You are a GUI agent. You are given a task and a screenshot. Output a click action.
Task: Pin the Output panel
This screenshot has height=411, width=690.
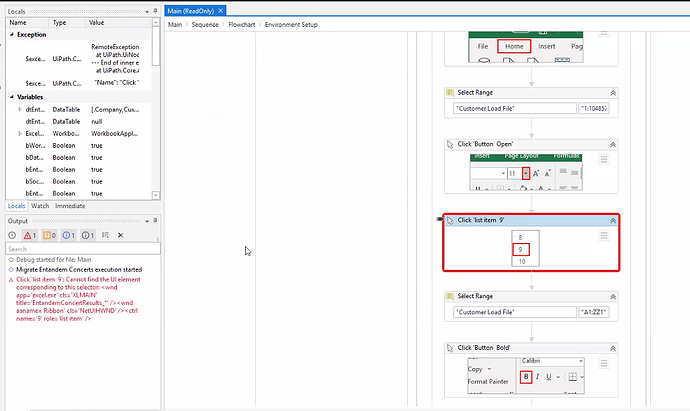point(155,220)
